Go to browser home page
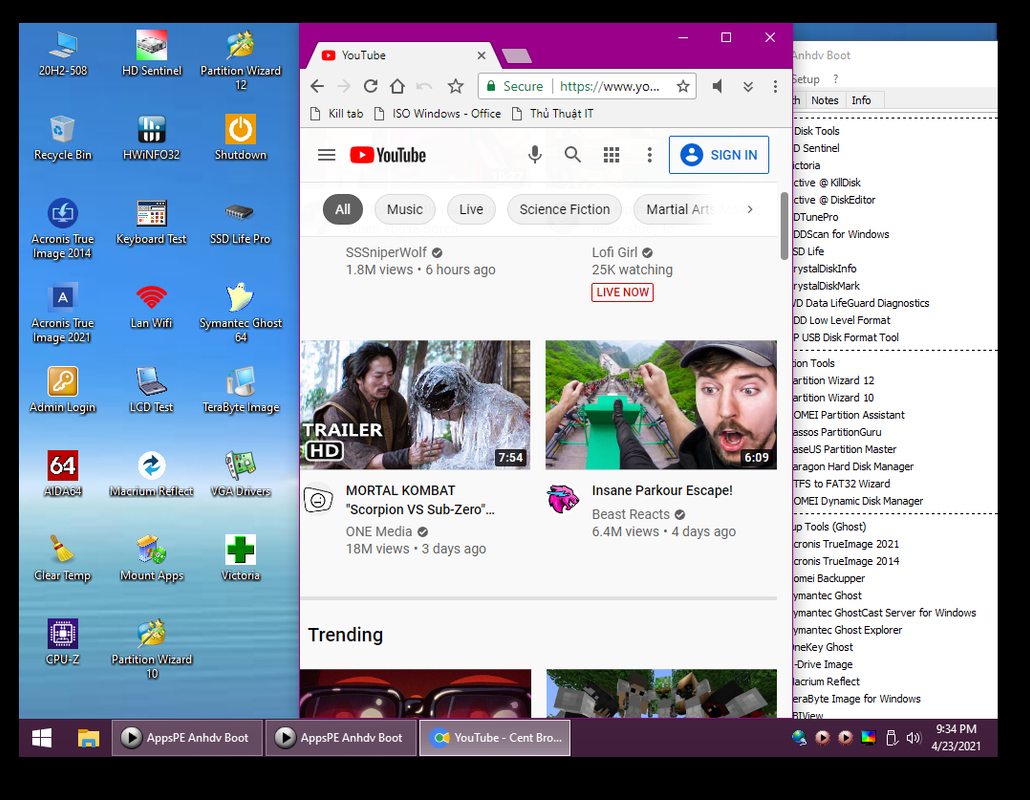This screenshot has width=1030, height=800. point(397,86)
